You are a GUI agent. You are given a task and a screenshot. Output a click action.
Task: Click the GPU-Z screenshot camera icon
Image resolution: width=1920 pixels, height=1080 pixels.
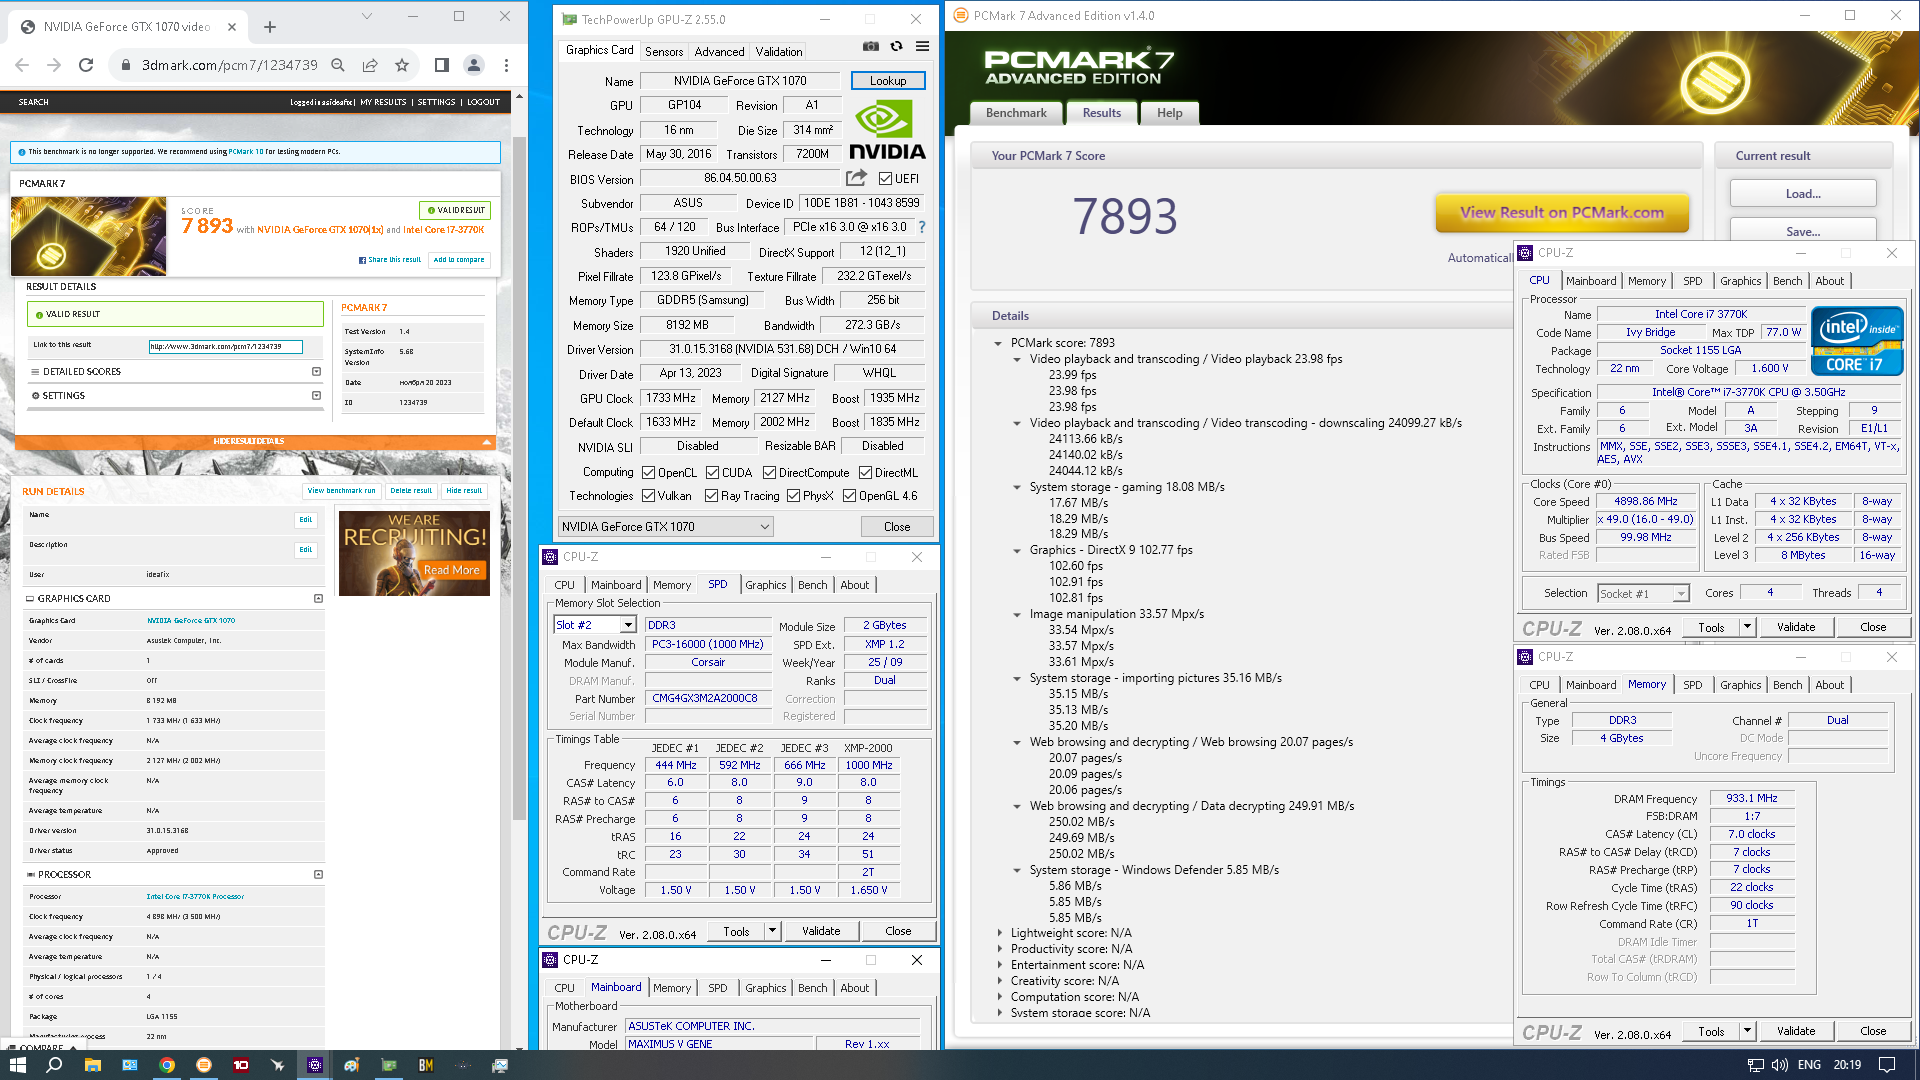[871, 47]
